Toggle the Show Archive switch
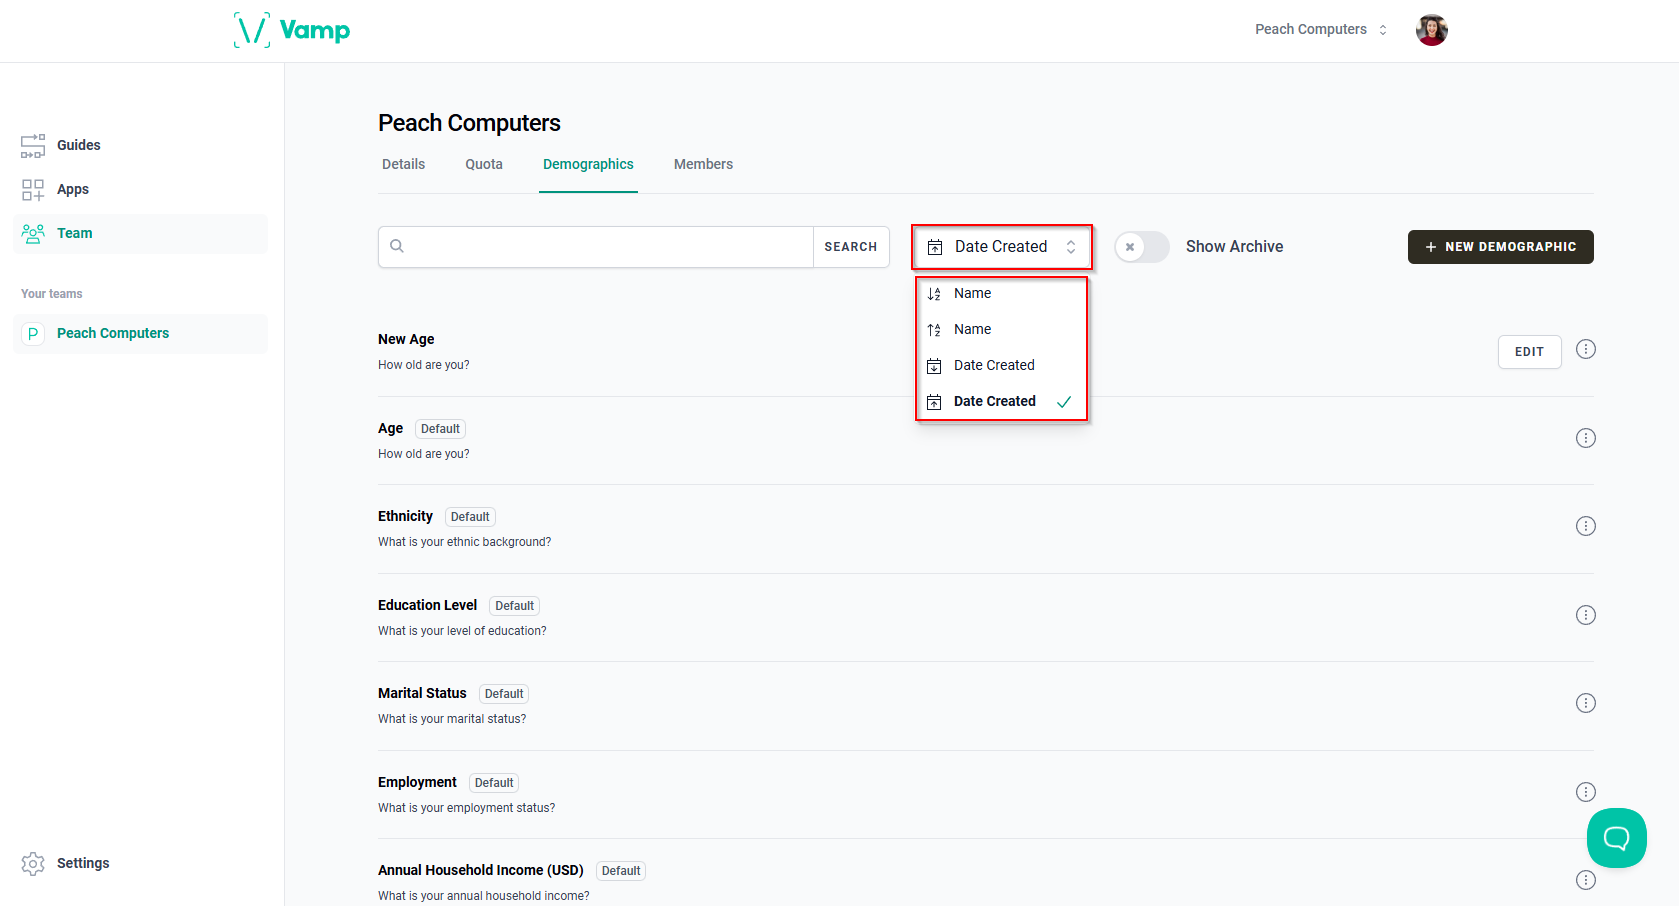 pyautogui.click(x=1141, y=246)
